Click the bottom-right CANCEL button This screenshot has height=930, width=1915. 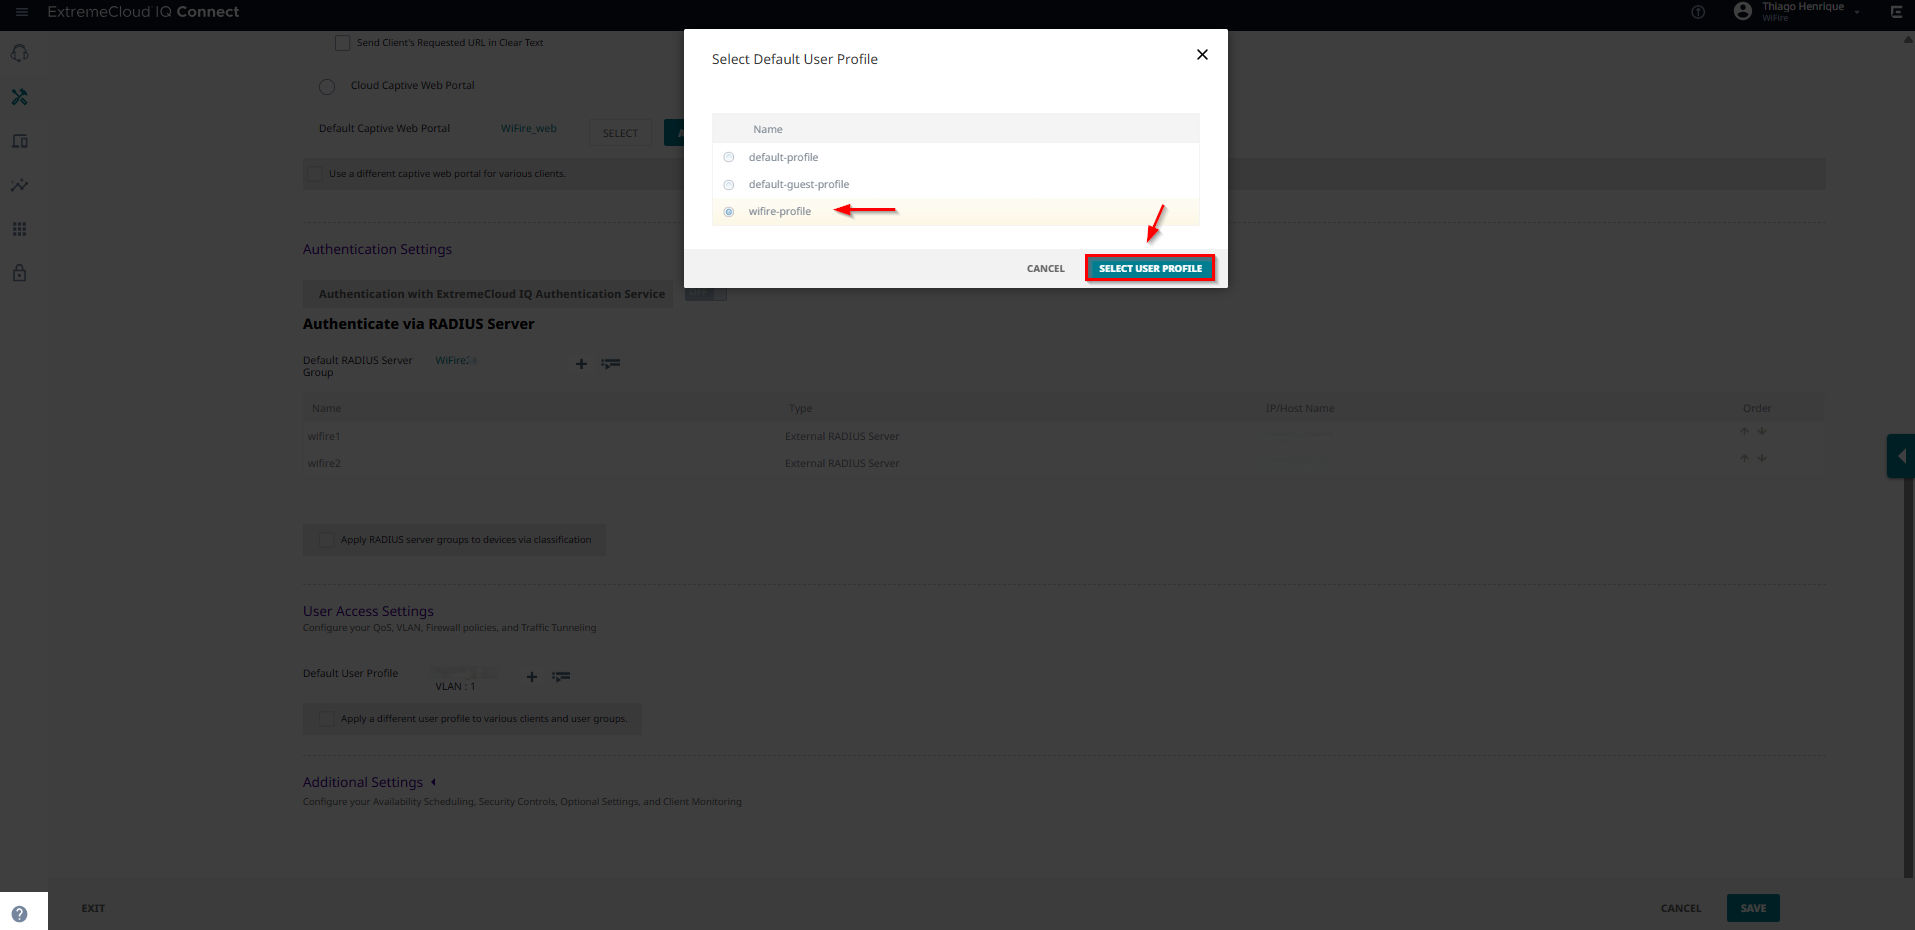tap(1681, 908)
